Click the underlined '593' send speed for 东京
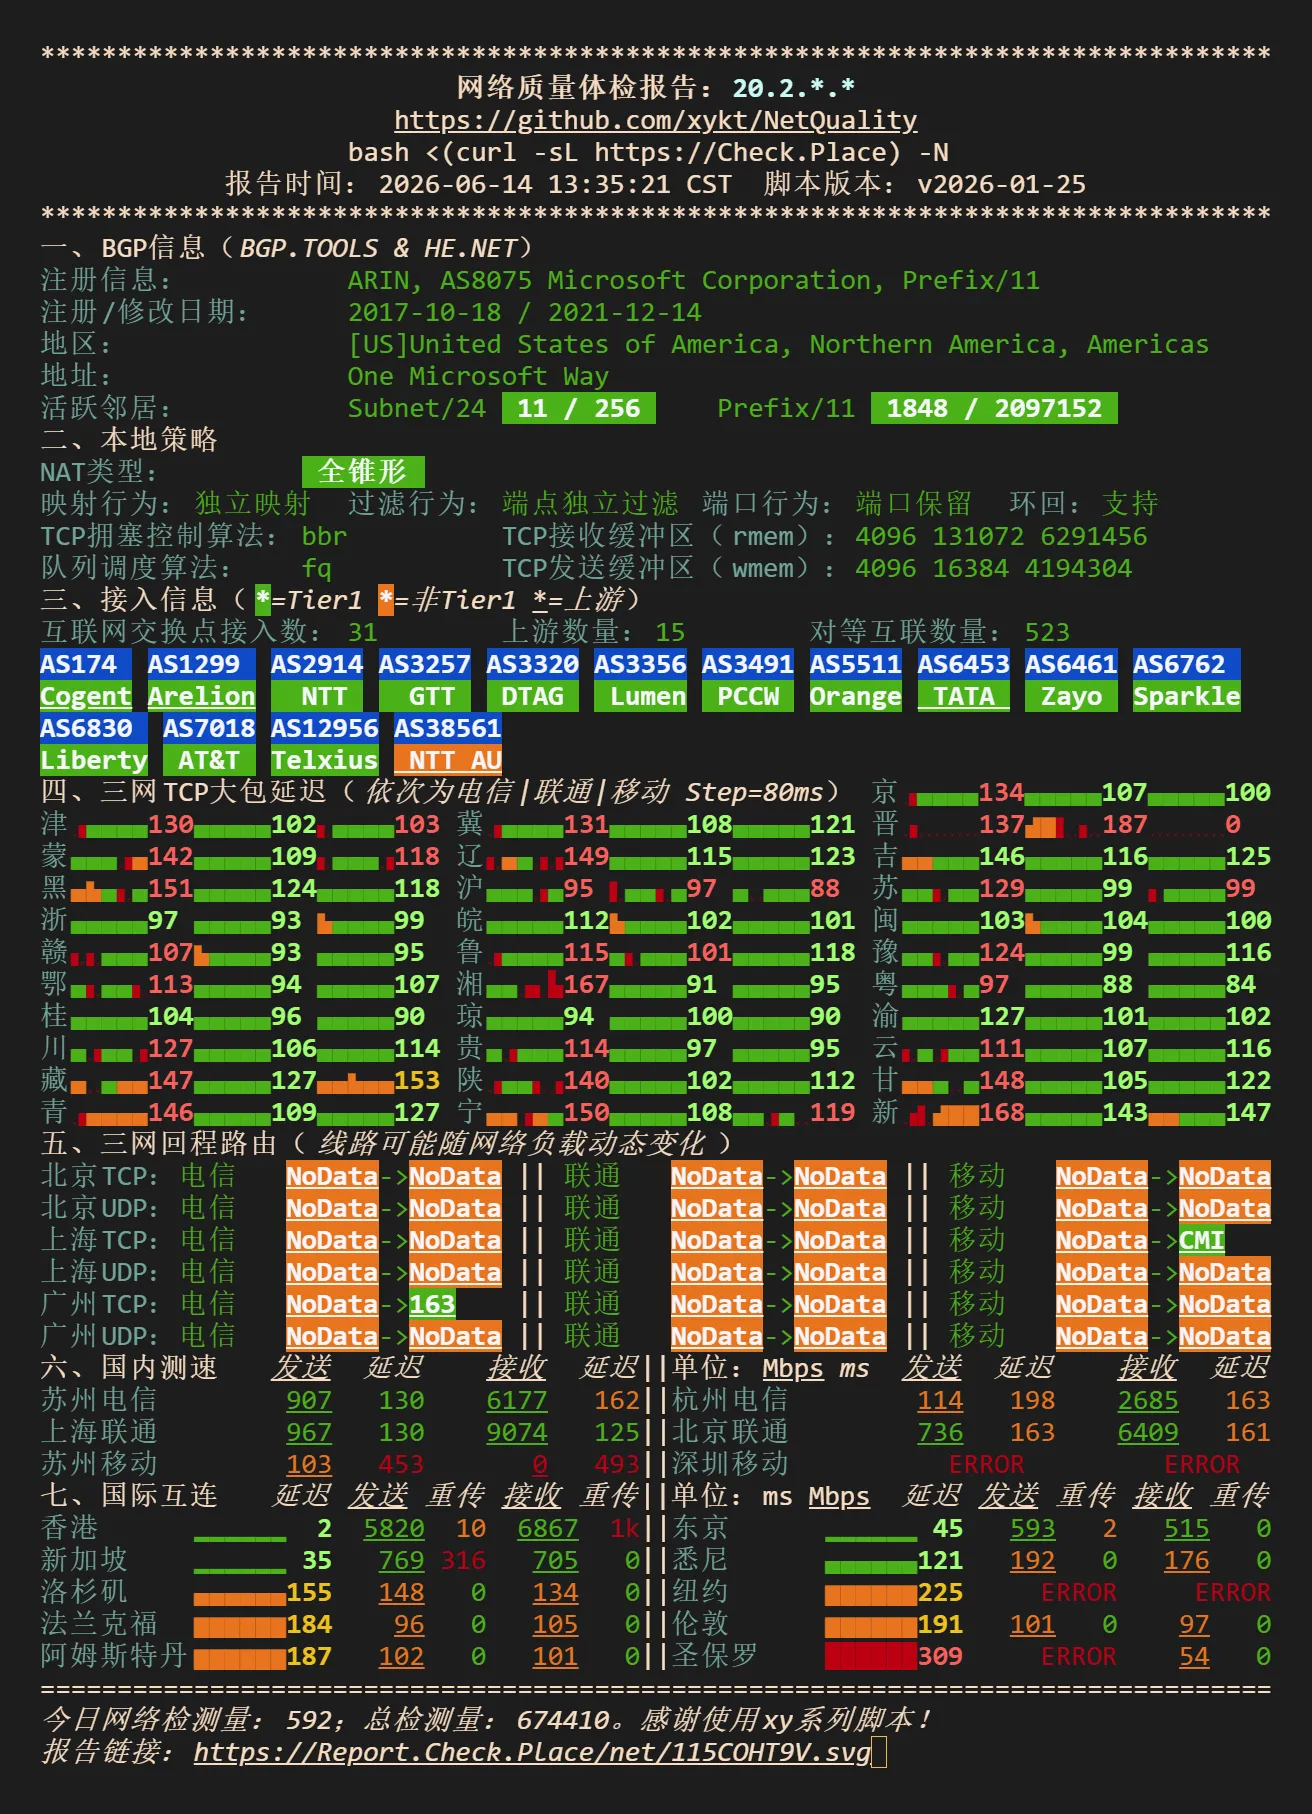The height and width of the screenshot is (1814, 1312). point(1033,1528)
